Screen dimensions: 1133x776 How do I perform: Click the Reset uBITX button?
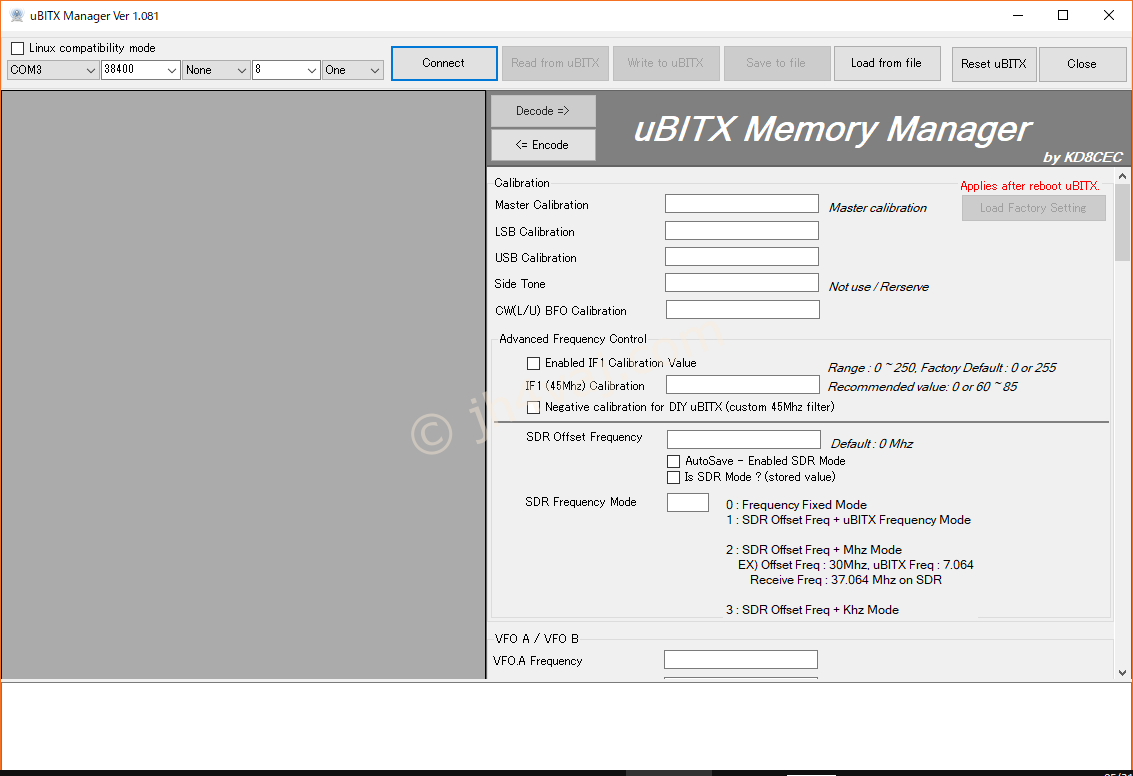pyautogui.click(x=994, y=64)
